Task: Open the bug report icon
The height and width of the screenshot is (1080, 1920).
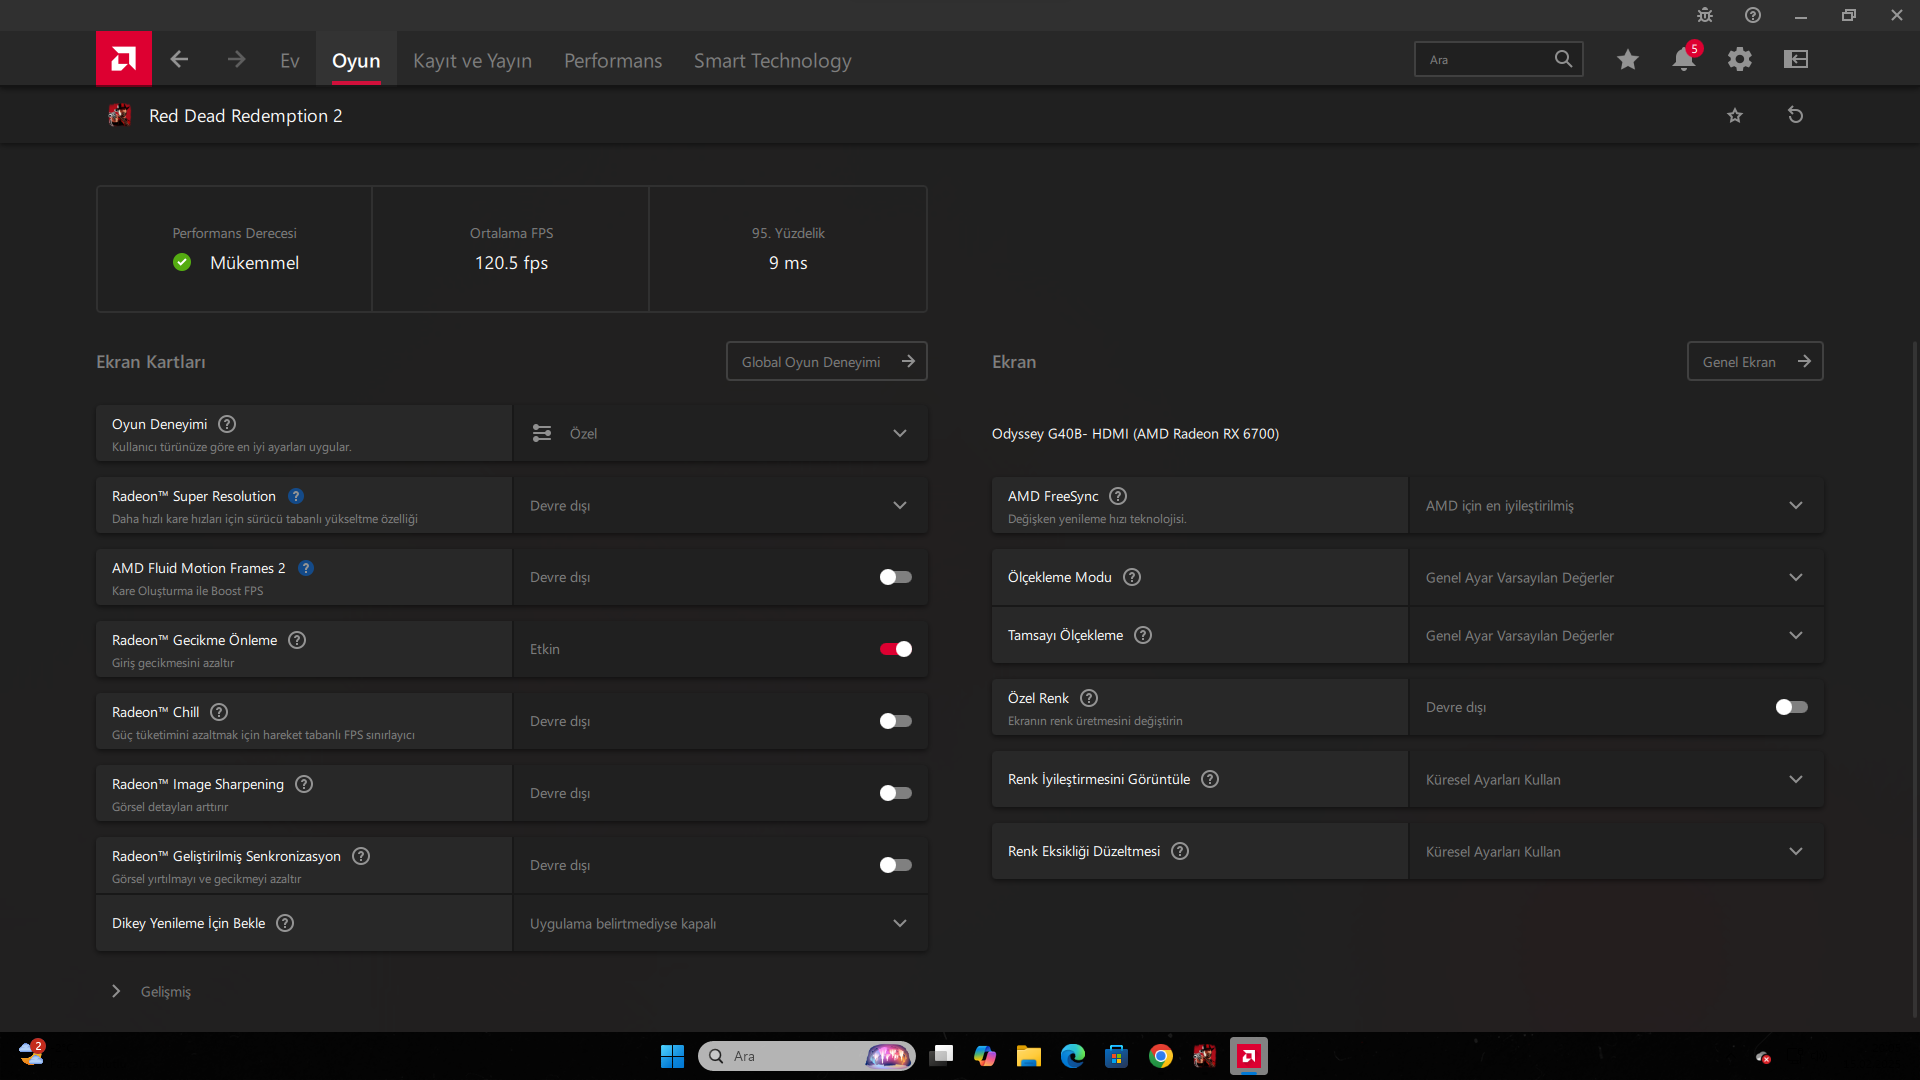Action: point(1705,15)
